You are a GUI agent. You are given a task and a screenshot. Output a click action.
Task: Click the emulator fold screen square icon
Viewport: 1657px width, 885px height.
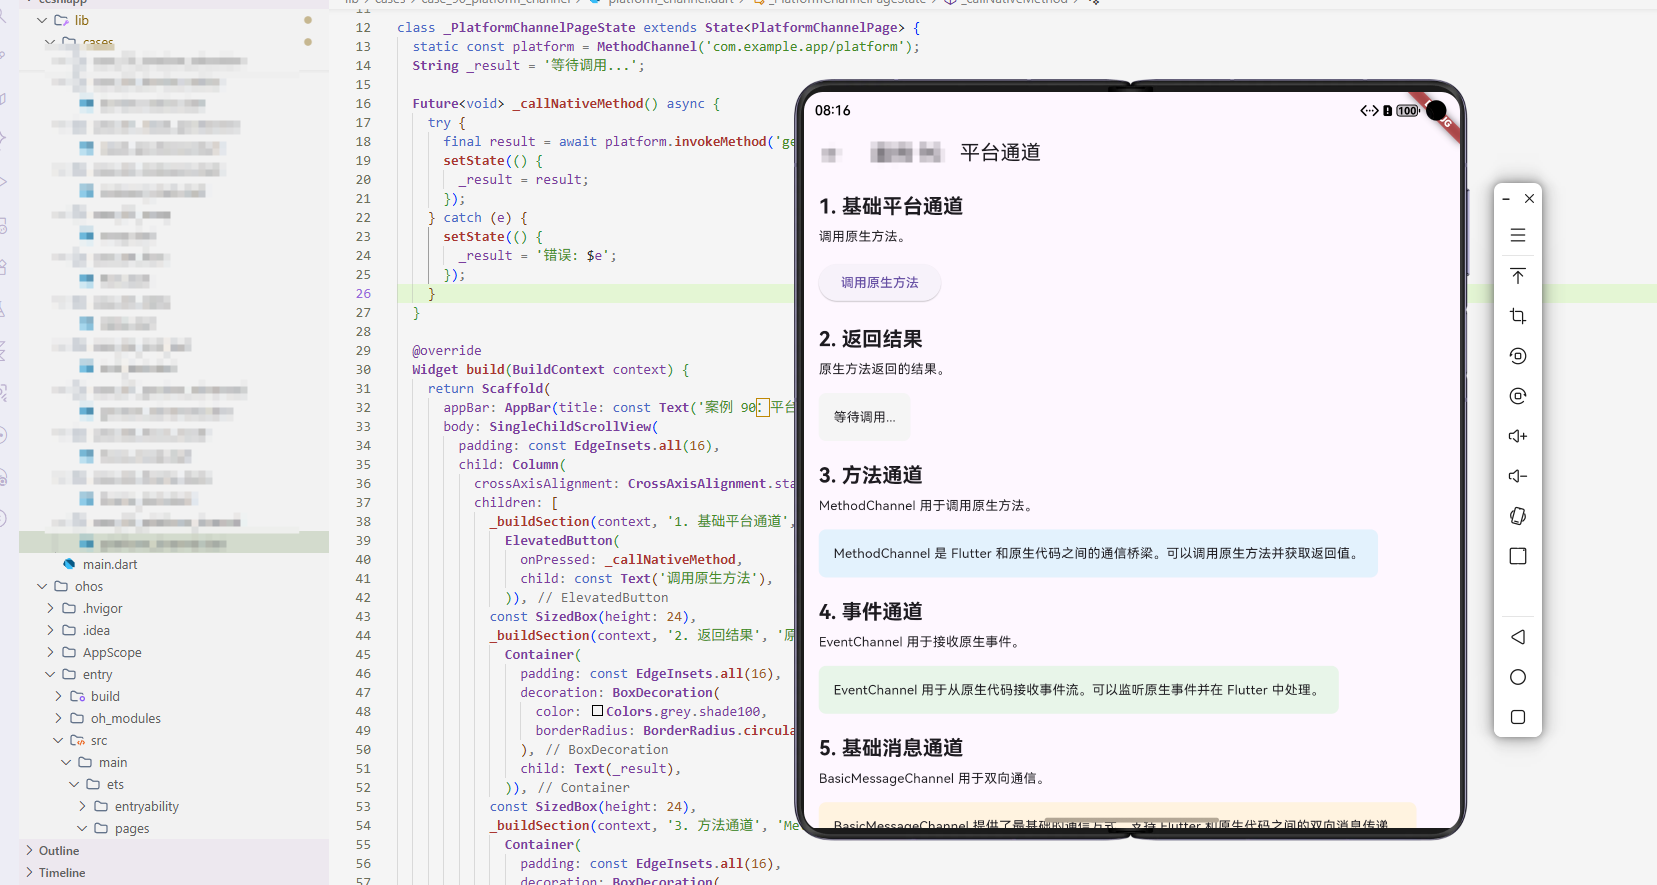click(x=1517, y=556)
